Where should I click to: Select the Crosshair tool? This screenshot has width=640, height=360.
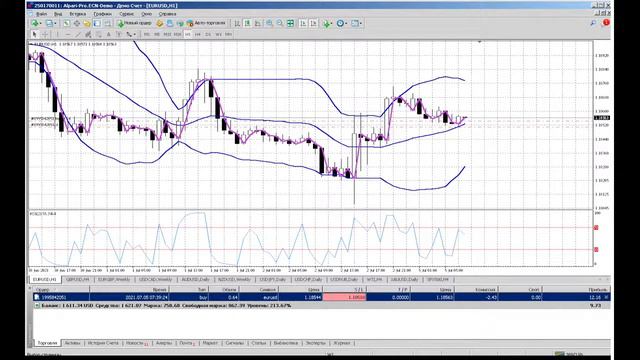(44, 34)
